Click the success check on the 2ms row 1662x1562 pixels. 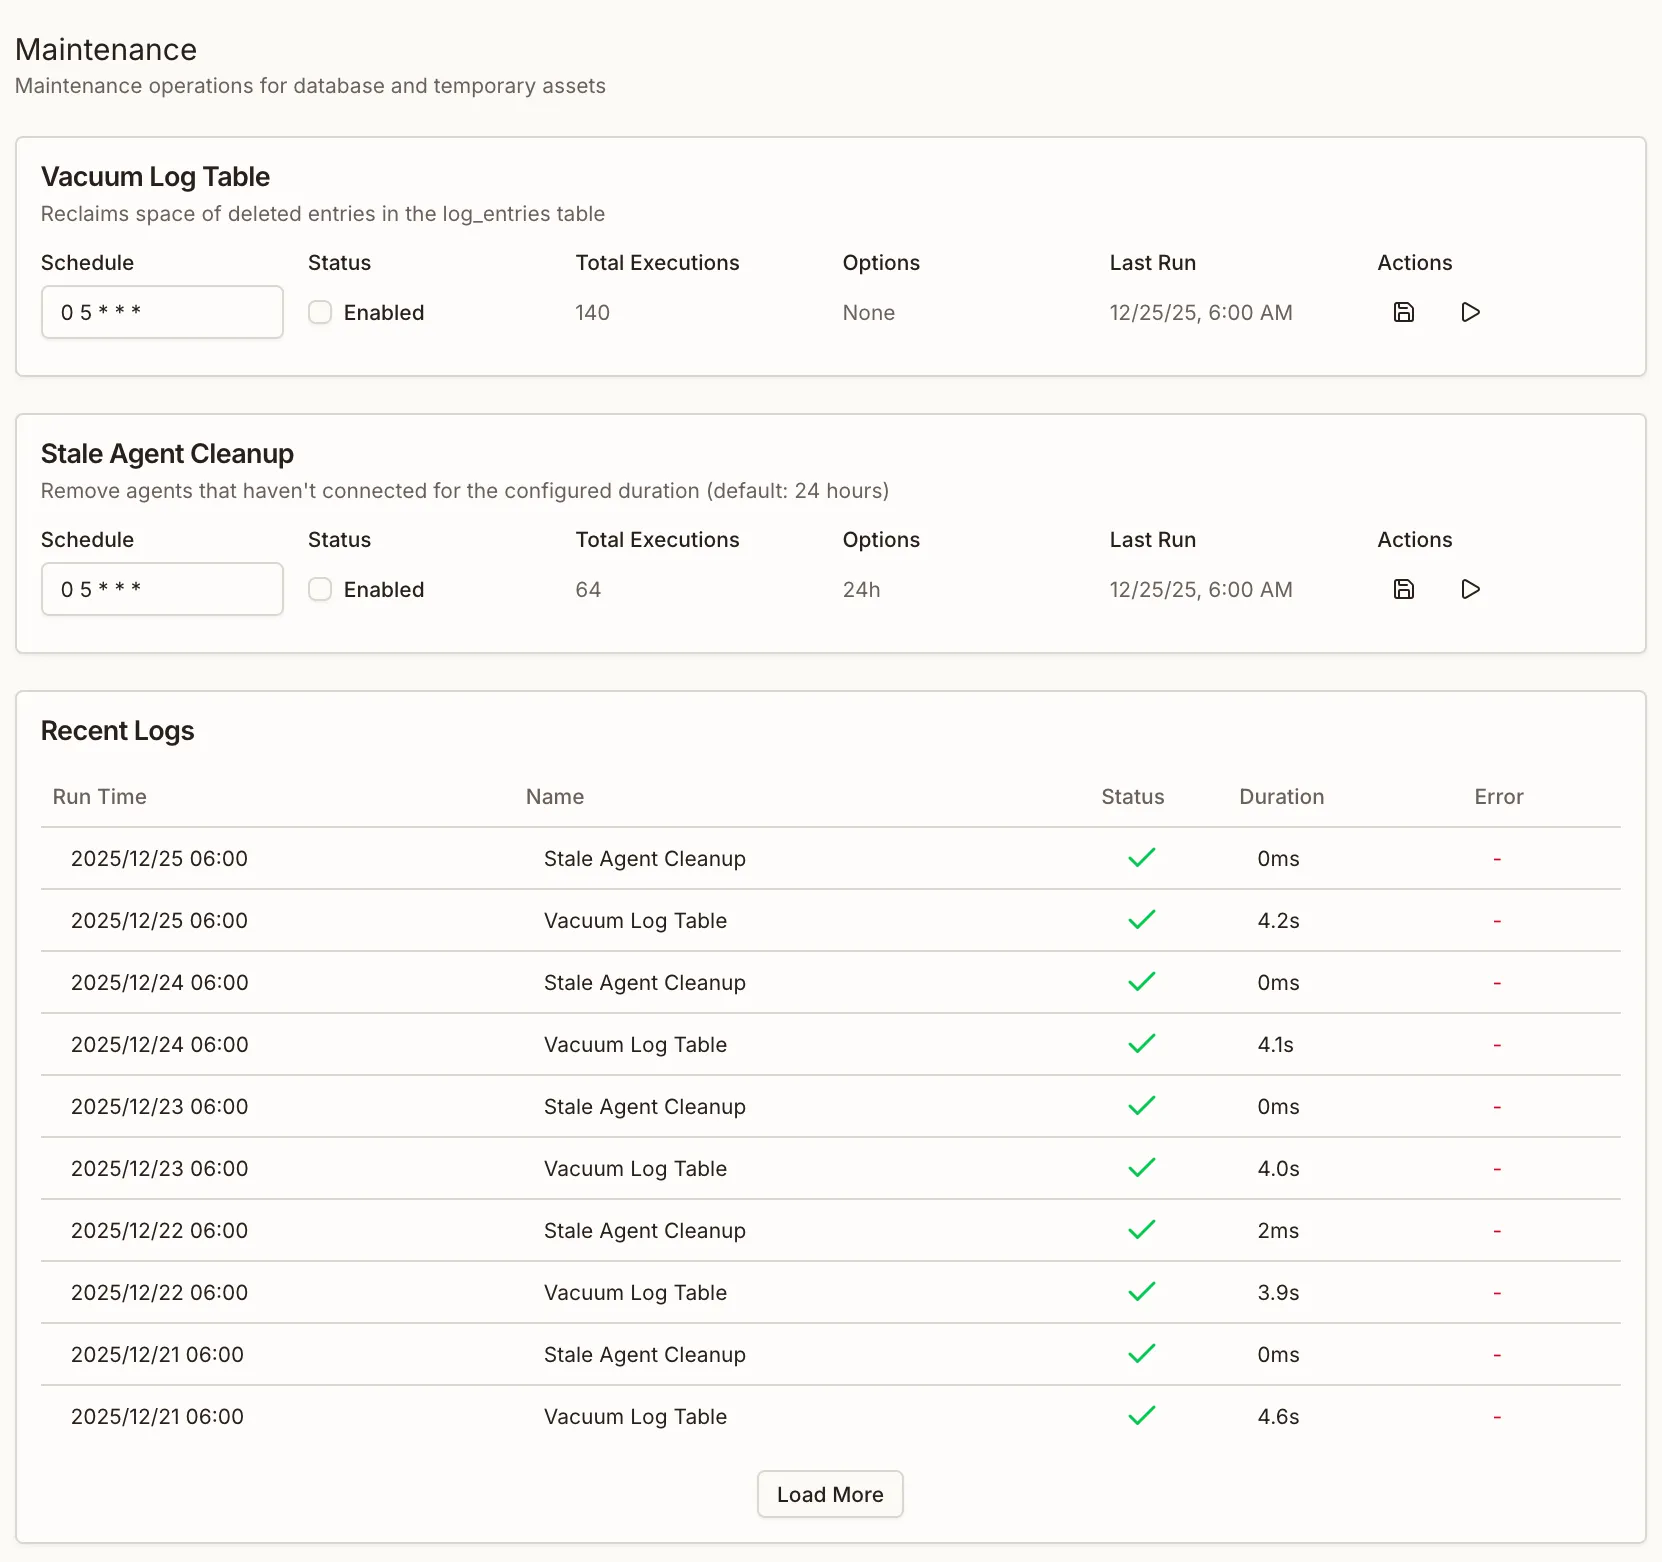click(1141, 1230)
